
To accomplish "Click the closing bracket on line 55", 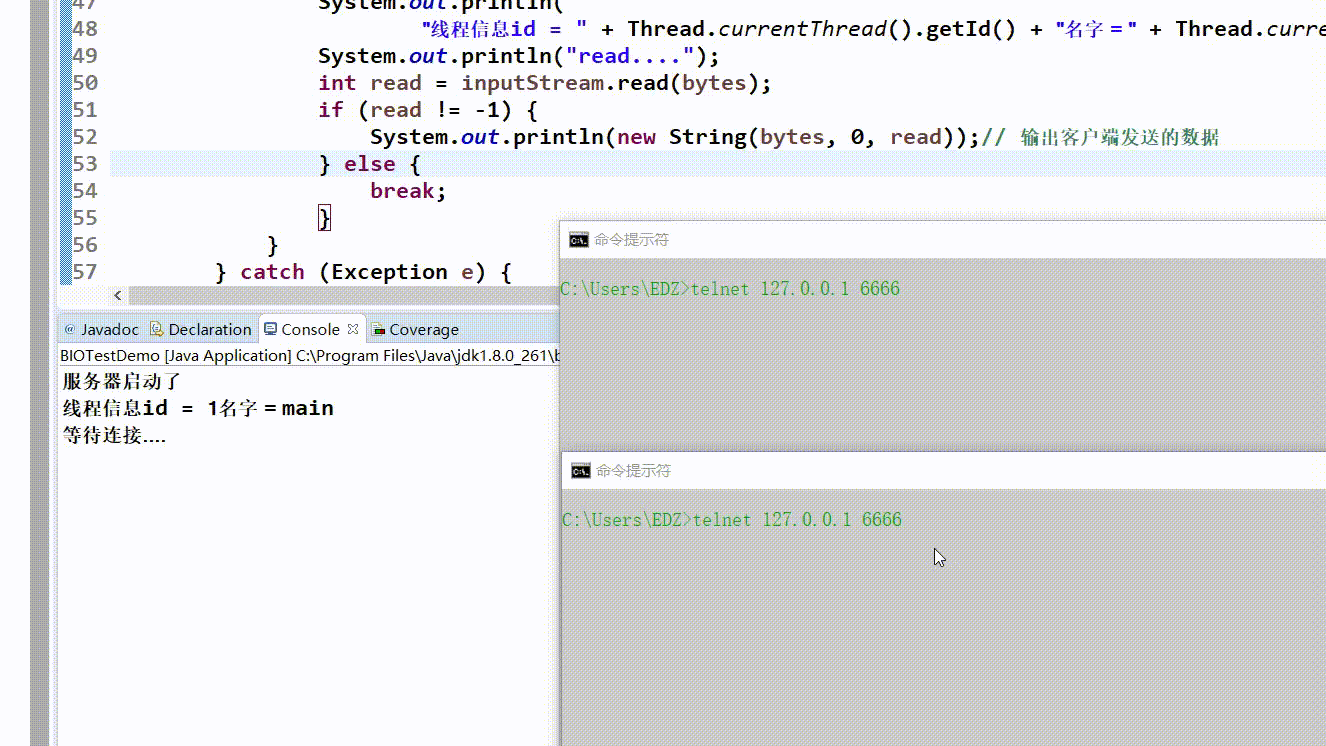I will [324, 218].
